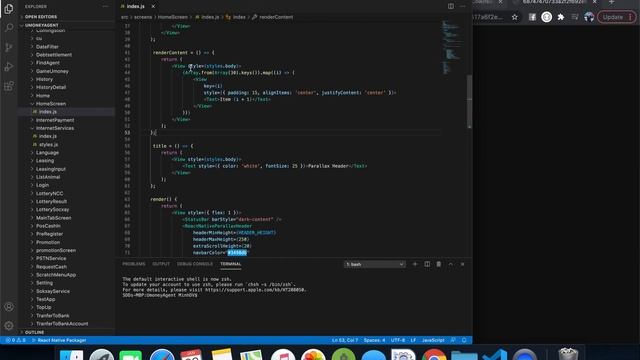This screenshot has width=640, height=360.
Task: Expand the OPEN EDITORS section
Action: click(41, 17)
